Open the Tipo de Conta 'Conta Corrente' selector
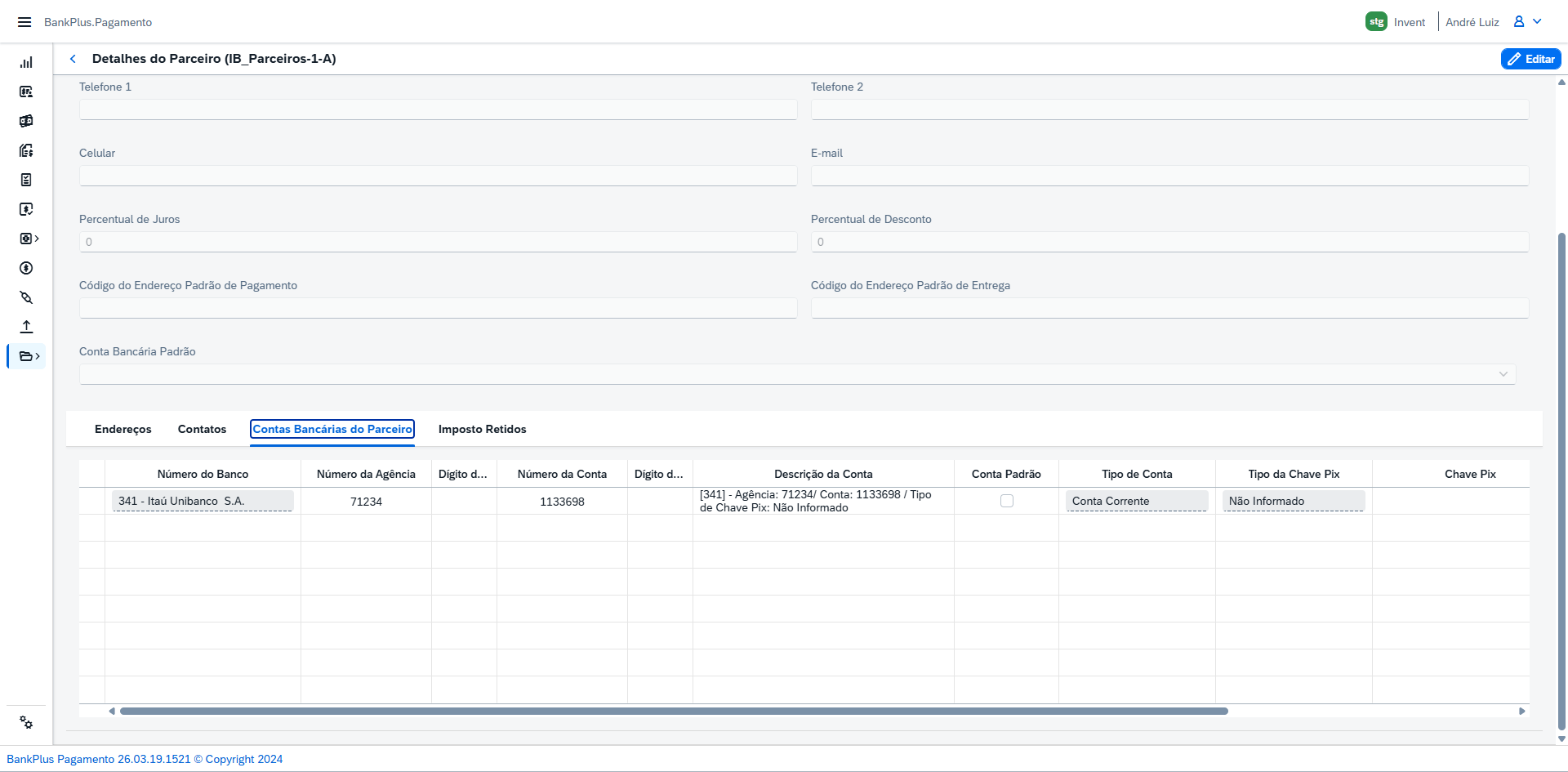The image size is (1568, 772). [x=1137, y=501]
